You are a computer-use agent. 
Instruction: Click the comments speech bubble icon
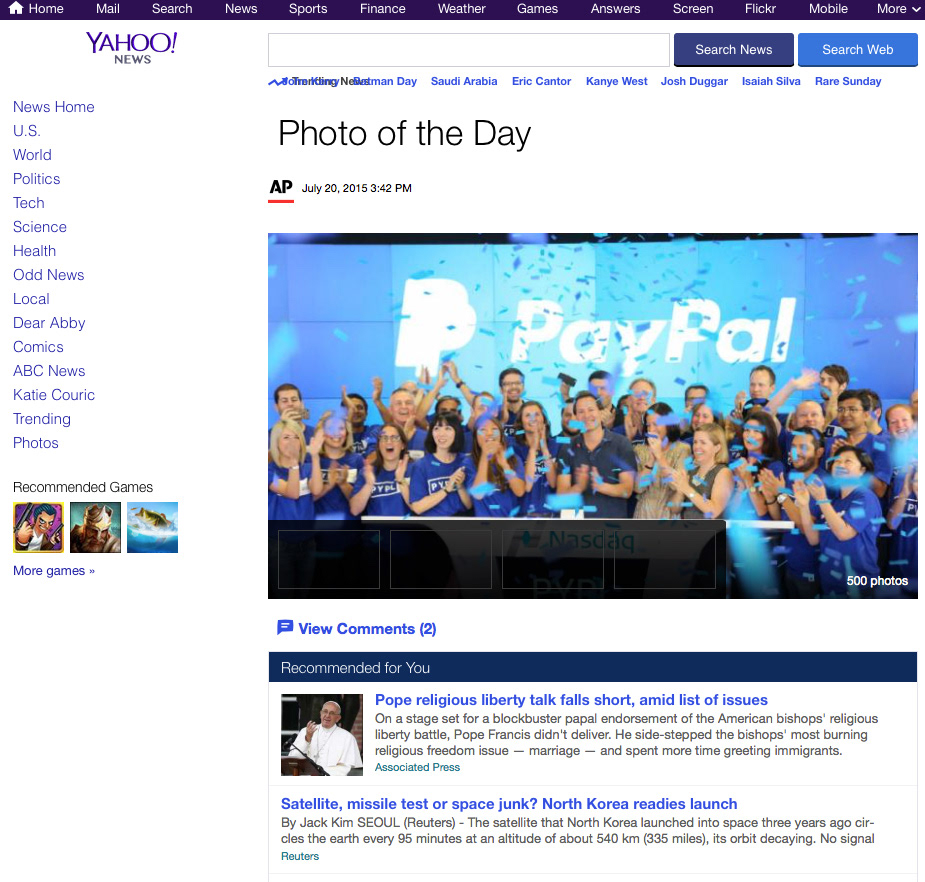point(285,627)
